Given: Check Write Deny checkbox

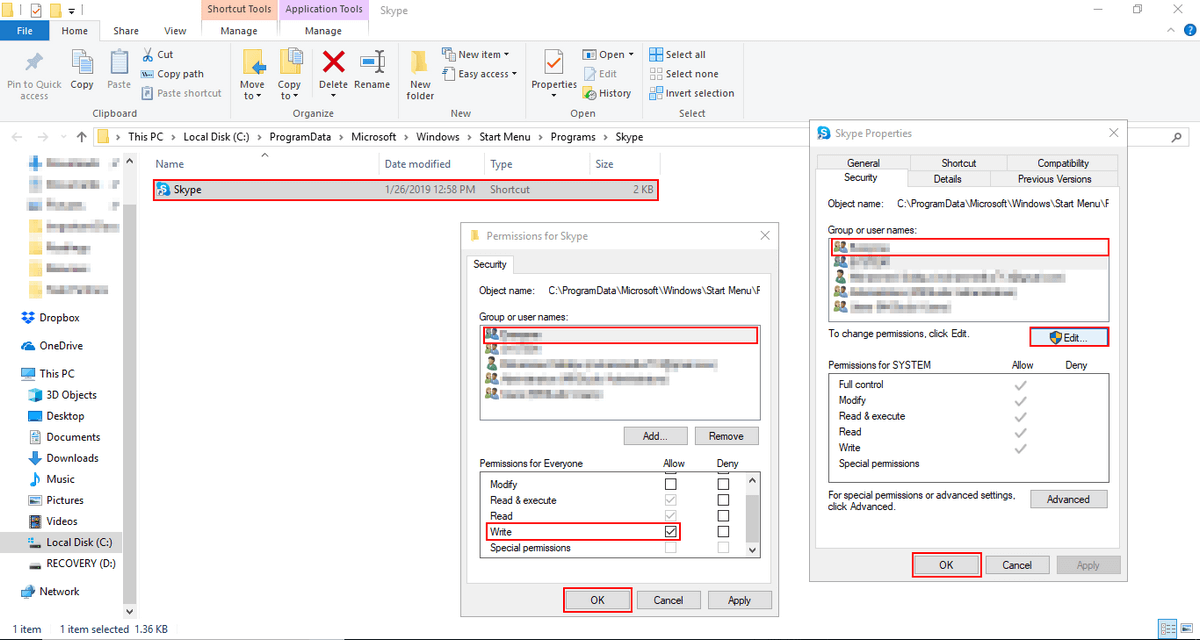Looking at the screenshot, I should [723, 532].
